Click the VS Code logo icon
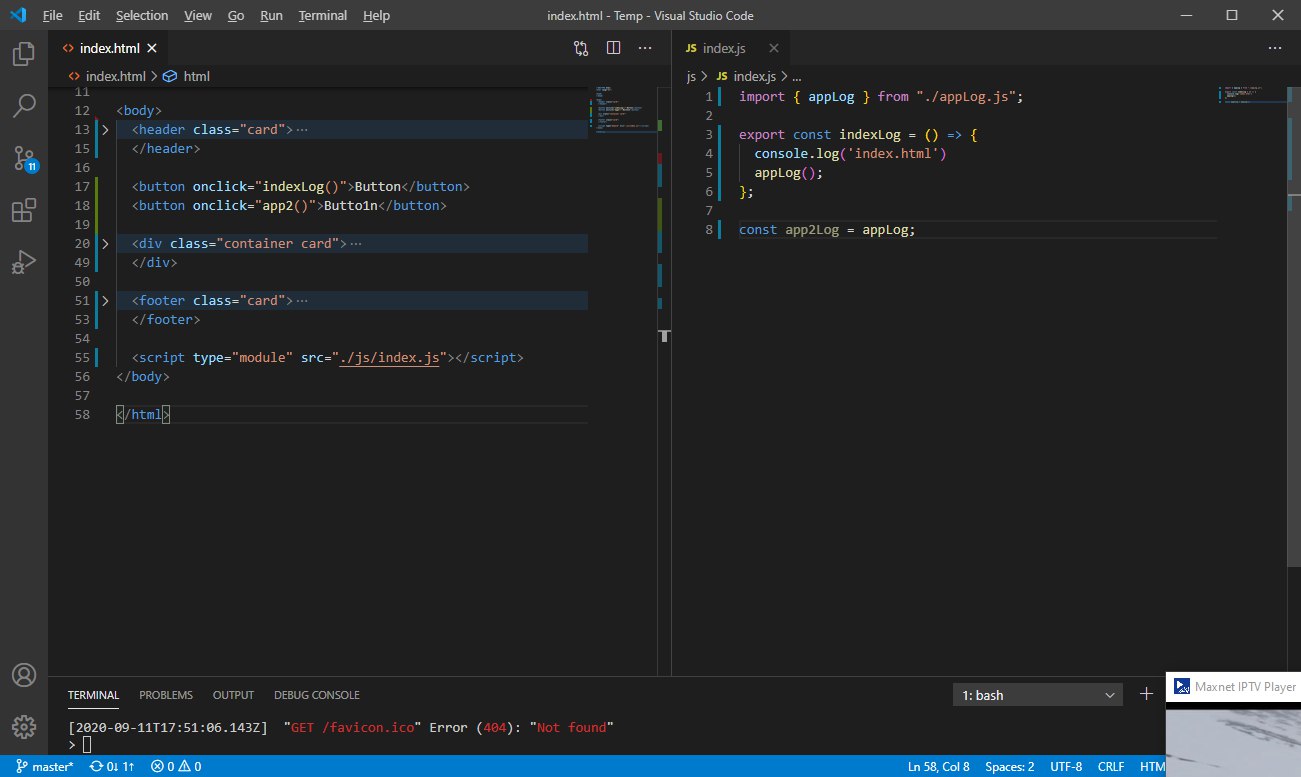 pyautogui.click(x=16, y=15)
